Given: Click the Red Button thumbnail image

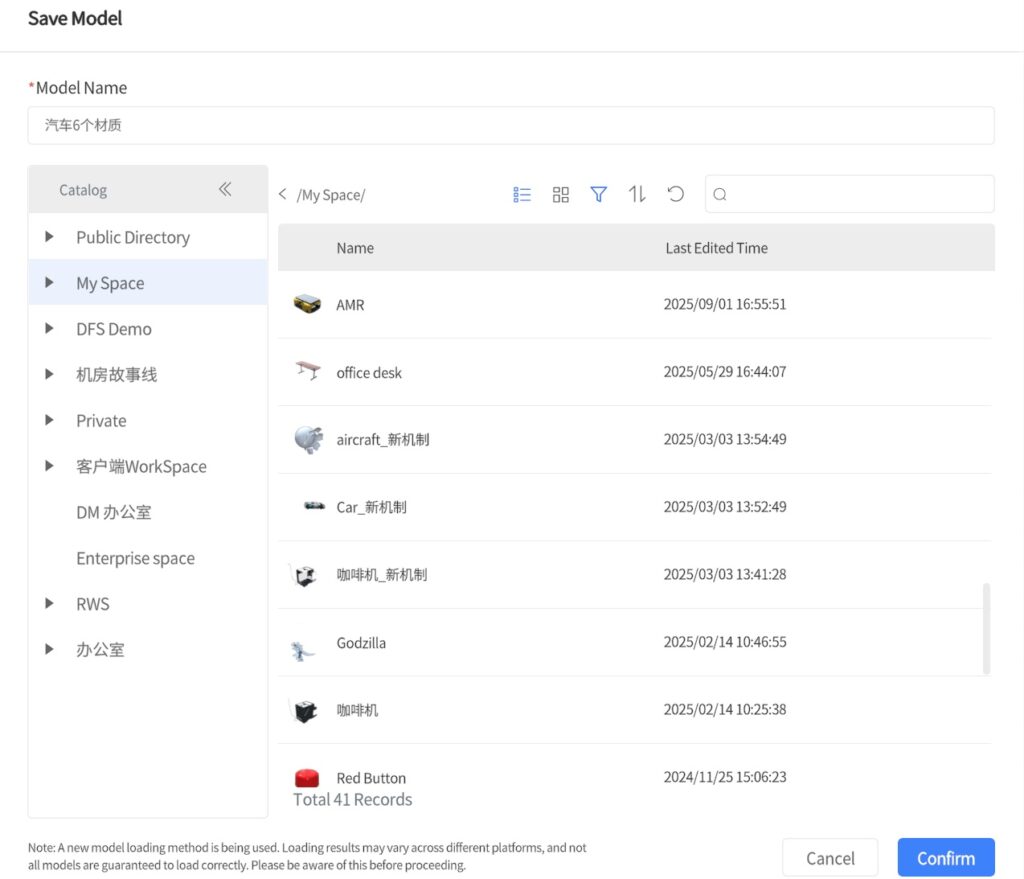Looking at the screenshot, I should click(x=308, y=776).
